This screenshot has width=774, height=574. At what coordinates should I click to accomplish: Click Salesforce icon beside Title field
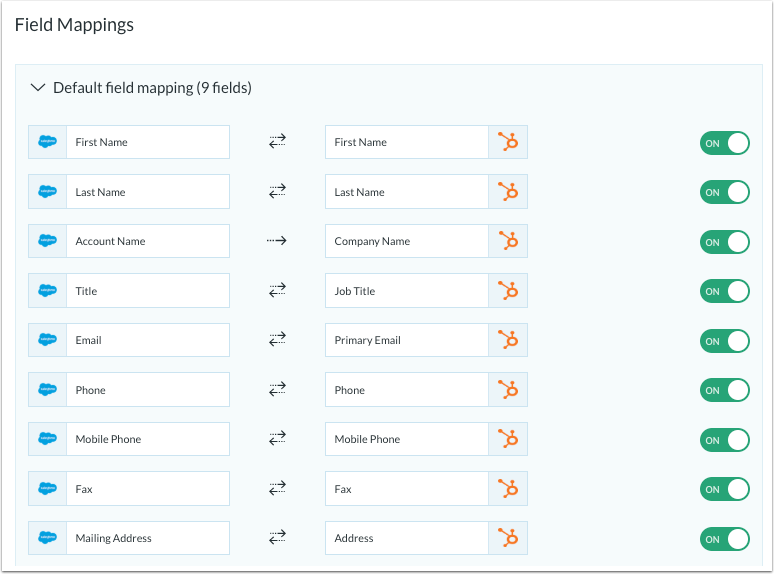(47, 291)
